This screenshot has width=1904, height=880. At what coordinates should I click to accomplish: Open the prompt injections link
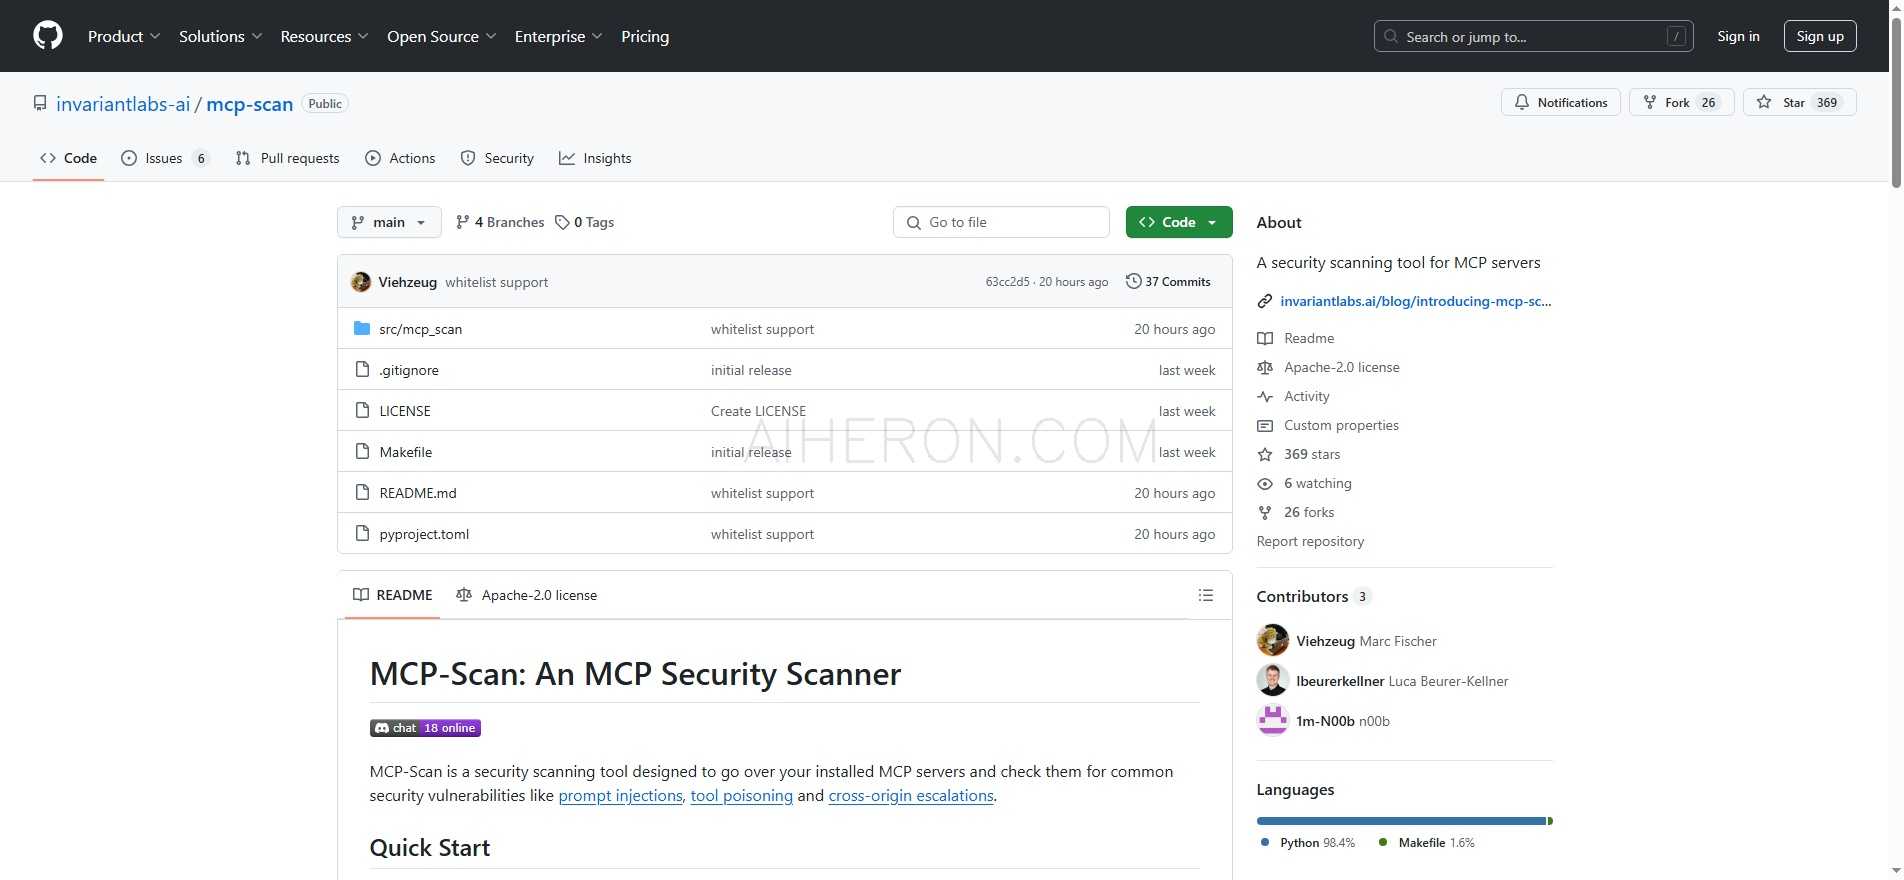click(x=620, y=796)
